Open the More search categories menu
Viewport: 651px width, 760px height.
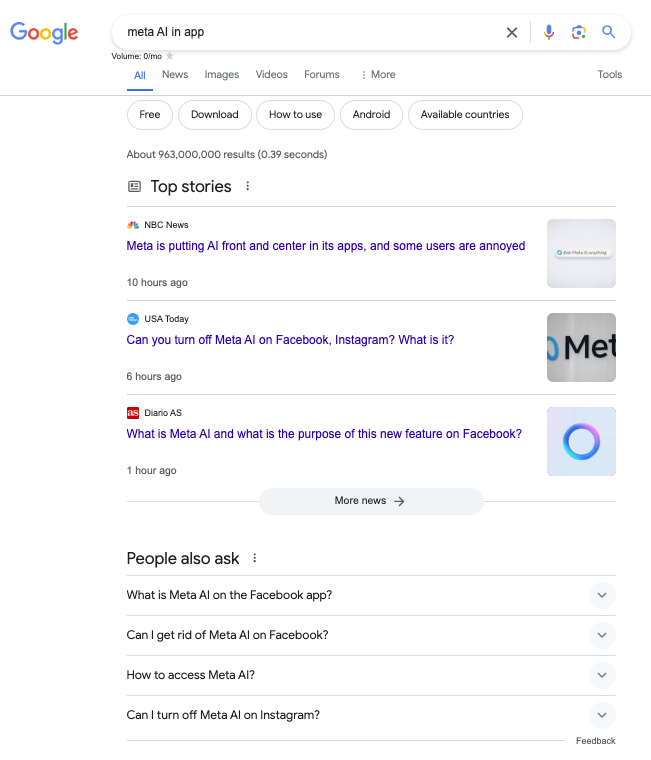[378, 75]
